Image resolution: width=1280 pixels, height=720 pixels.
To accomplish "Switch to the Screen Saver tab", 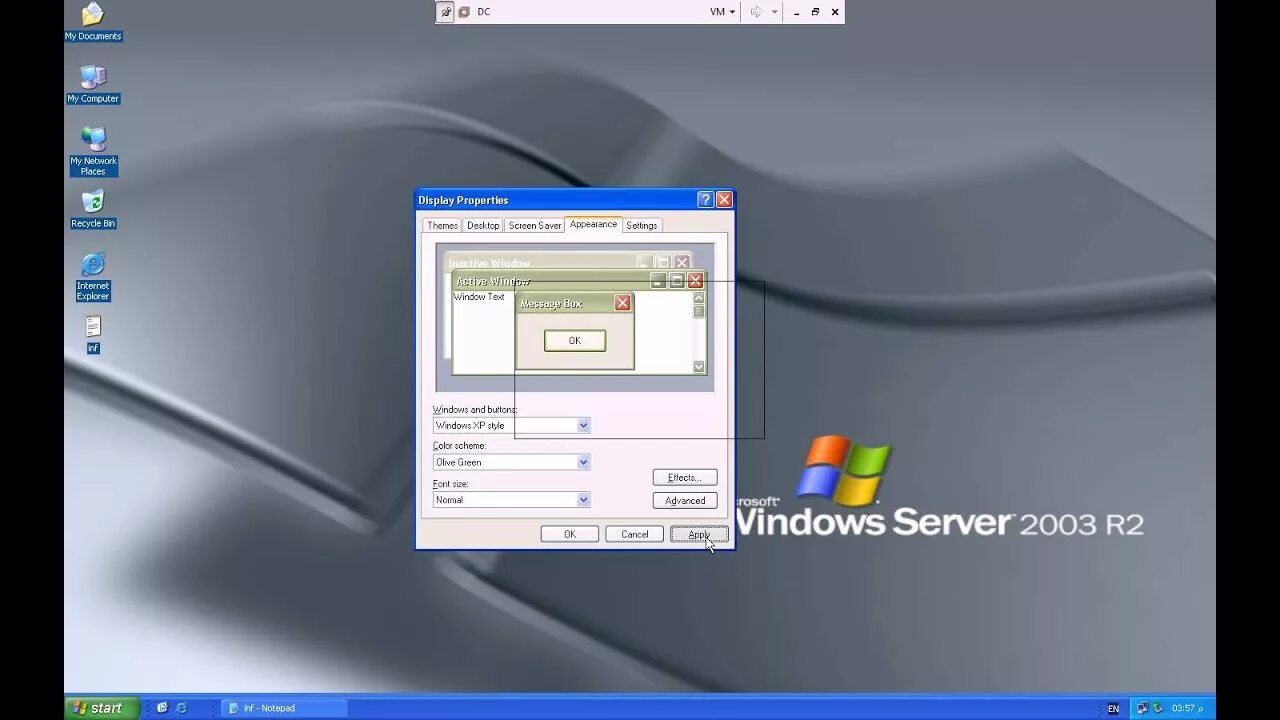I will click(x=535, y=226).
